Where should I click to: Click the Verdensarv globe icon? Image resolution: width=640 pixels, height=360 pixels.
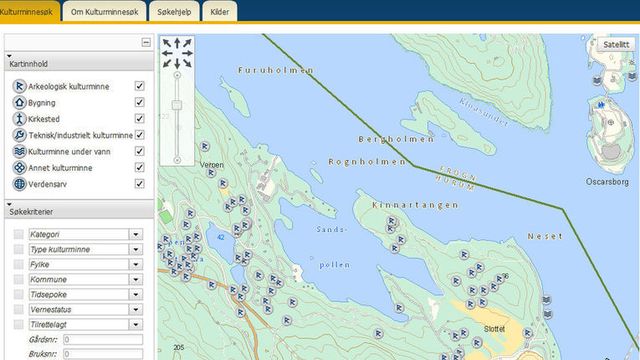(19, 184)
